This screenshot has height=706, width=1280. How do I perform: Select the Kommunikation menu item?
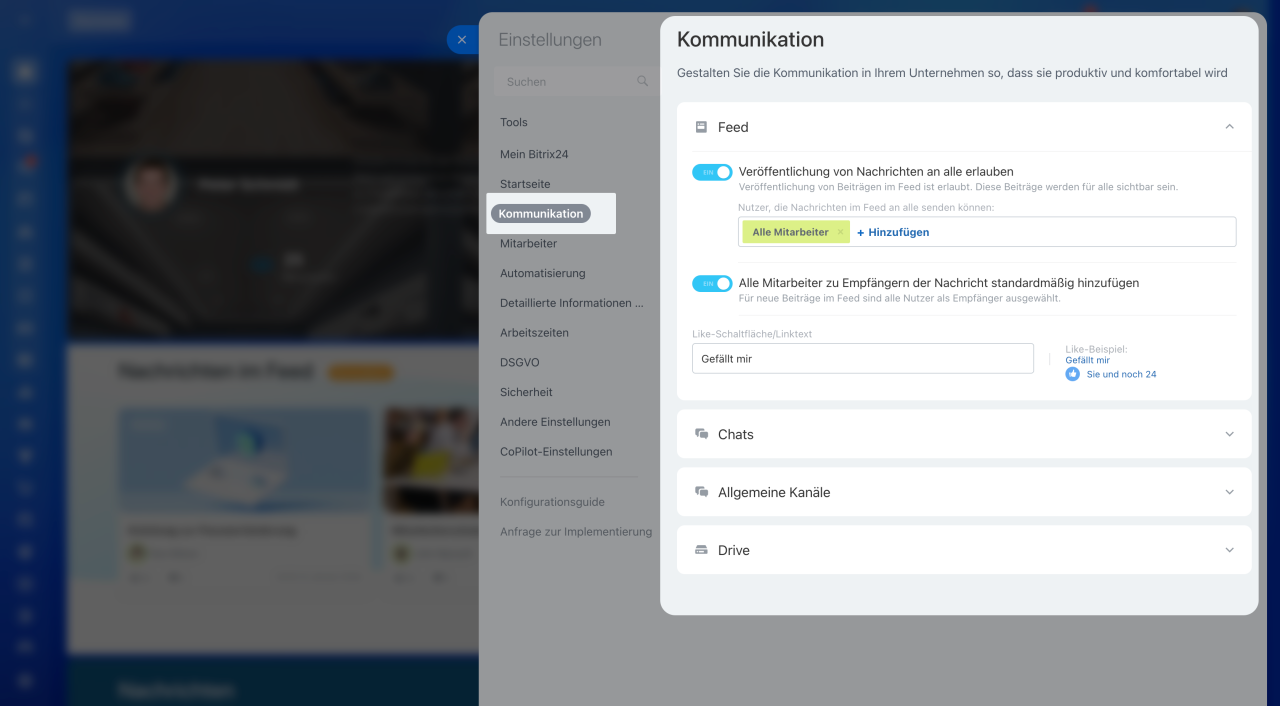[x=541, y=214]
